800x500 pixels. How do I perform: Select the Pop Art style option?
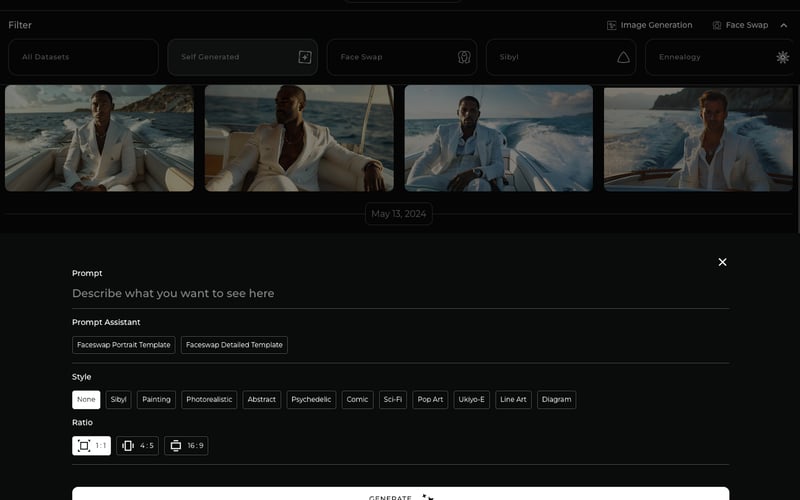pyautogui.click(x=430, y=399)
